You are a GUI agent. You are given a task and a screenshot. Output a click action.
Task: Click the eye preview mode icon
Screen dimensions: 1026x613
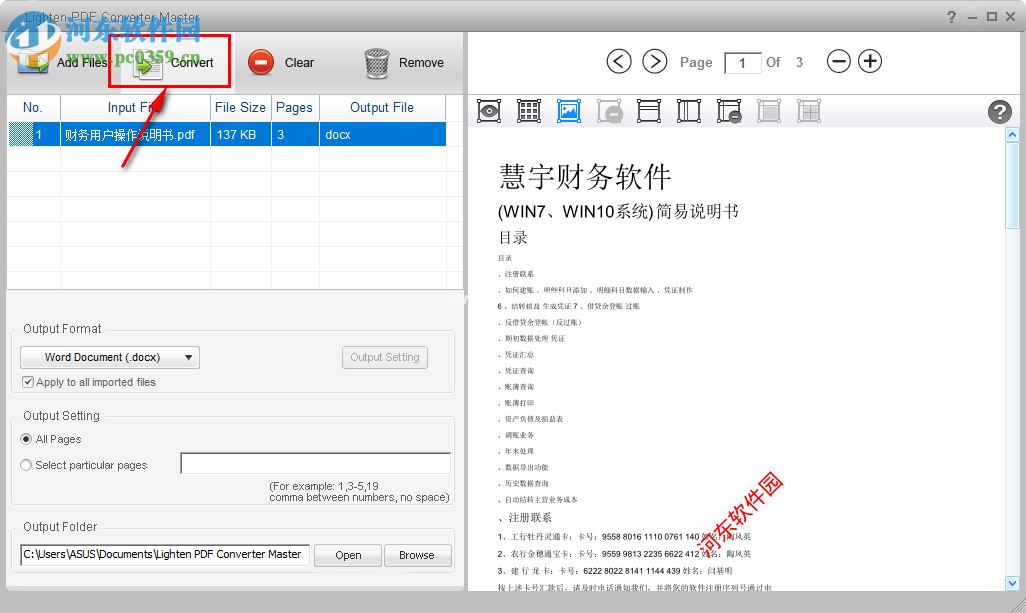(489, 111)
